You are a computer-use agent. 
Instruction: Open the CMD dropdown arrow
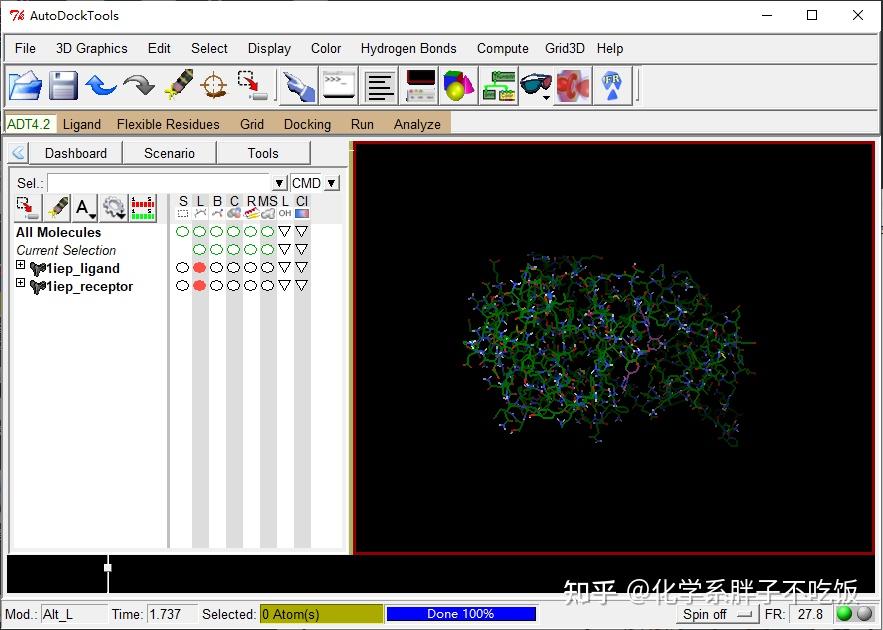[332, 183]
